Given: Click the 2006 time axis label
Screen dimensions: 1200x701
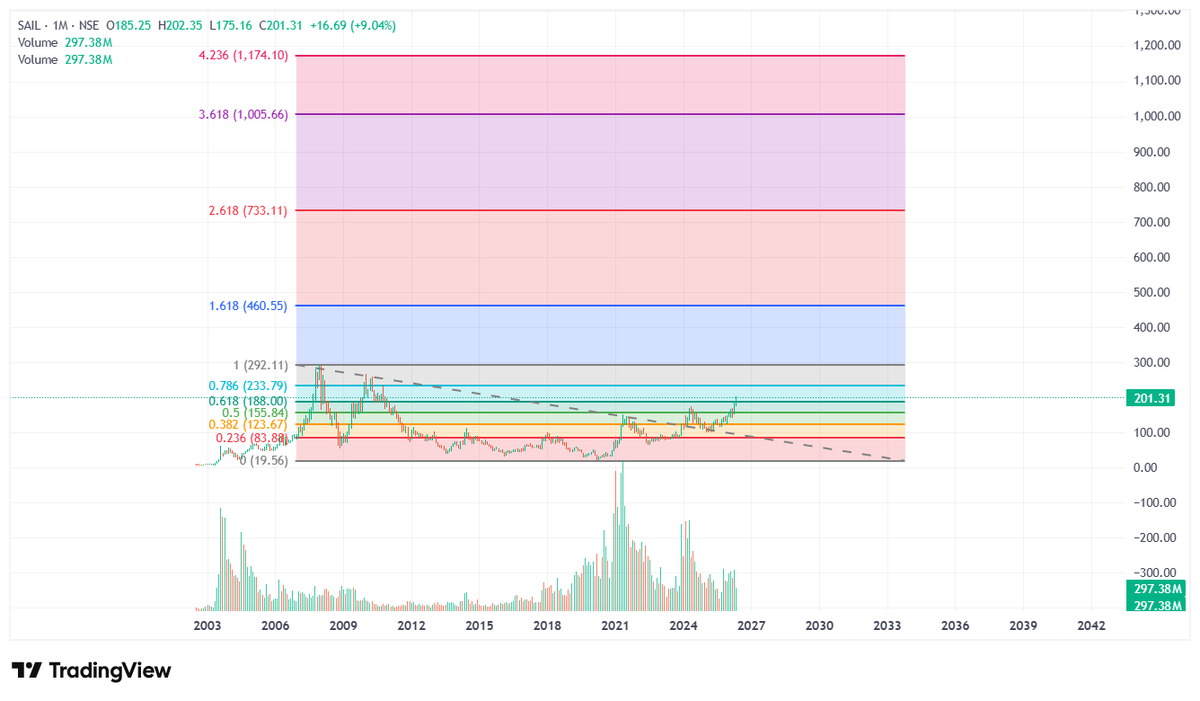Looking at the screenshot, I should coord(275,625).
